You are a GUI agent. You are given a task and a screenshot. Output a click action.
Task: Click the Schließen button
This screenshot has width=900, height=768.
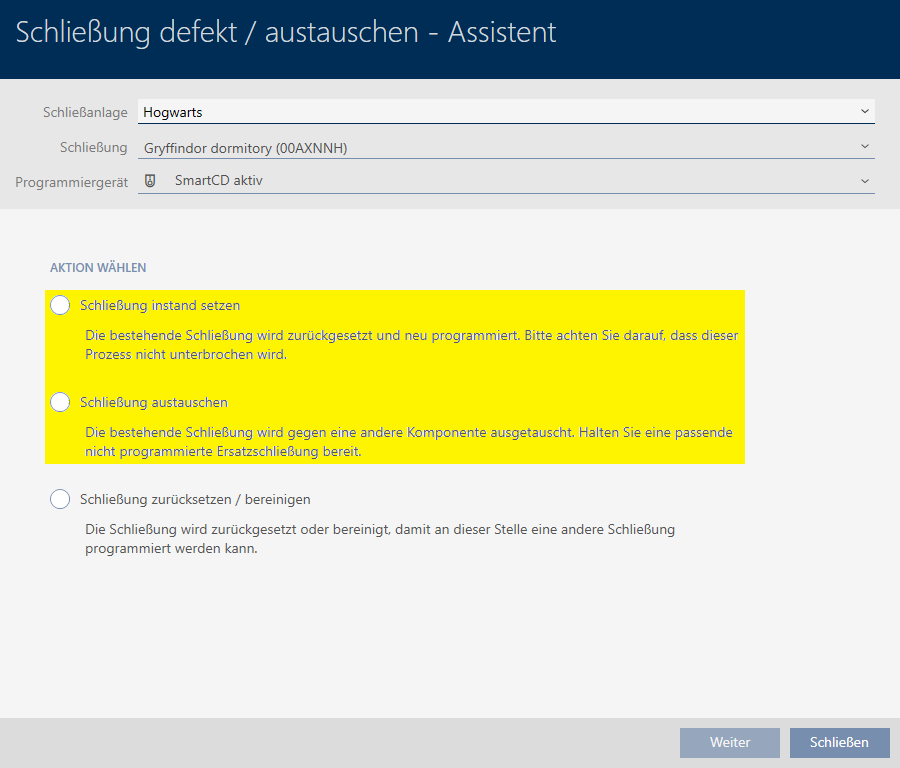pyautogui.click(x=839, y=742)
